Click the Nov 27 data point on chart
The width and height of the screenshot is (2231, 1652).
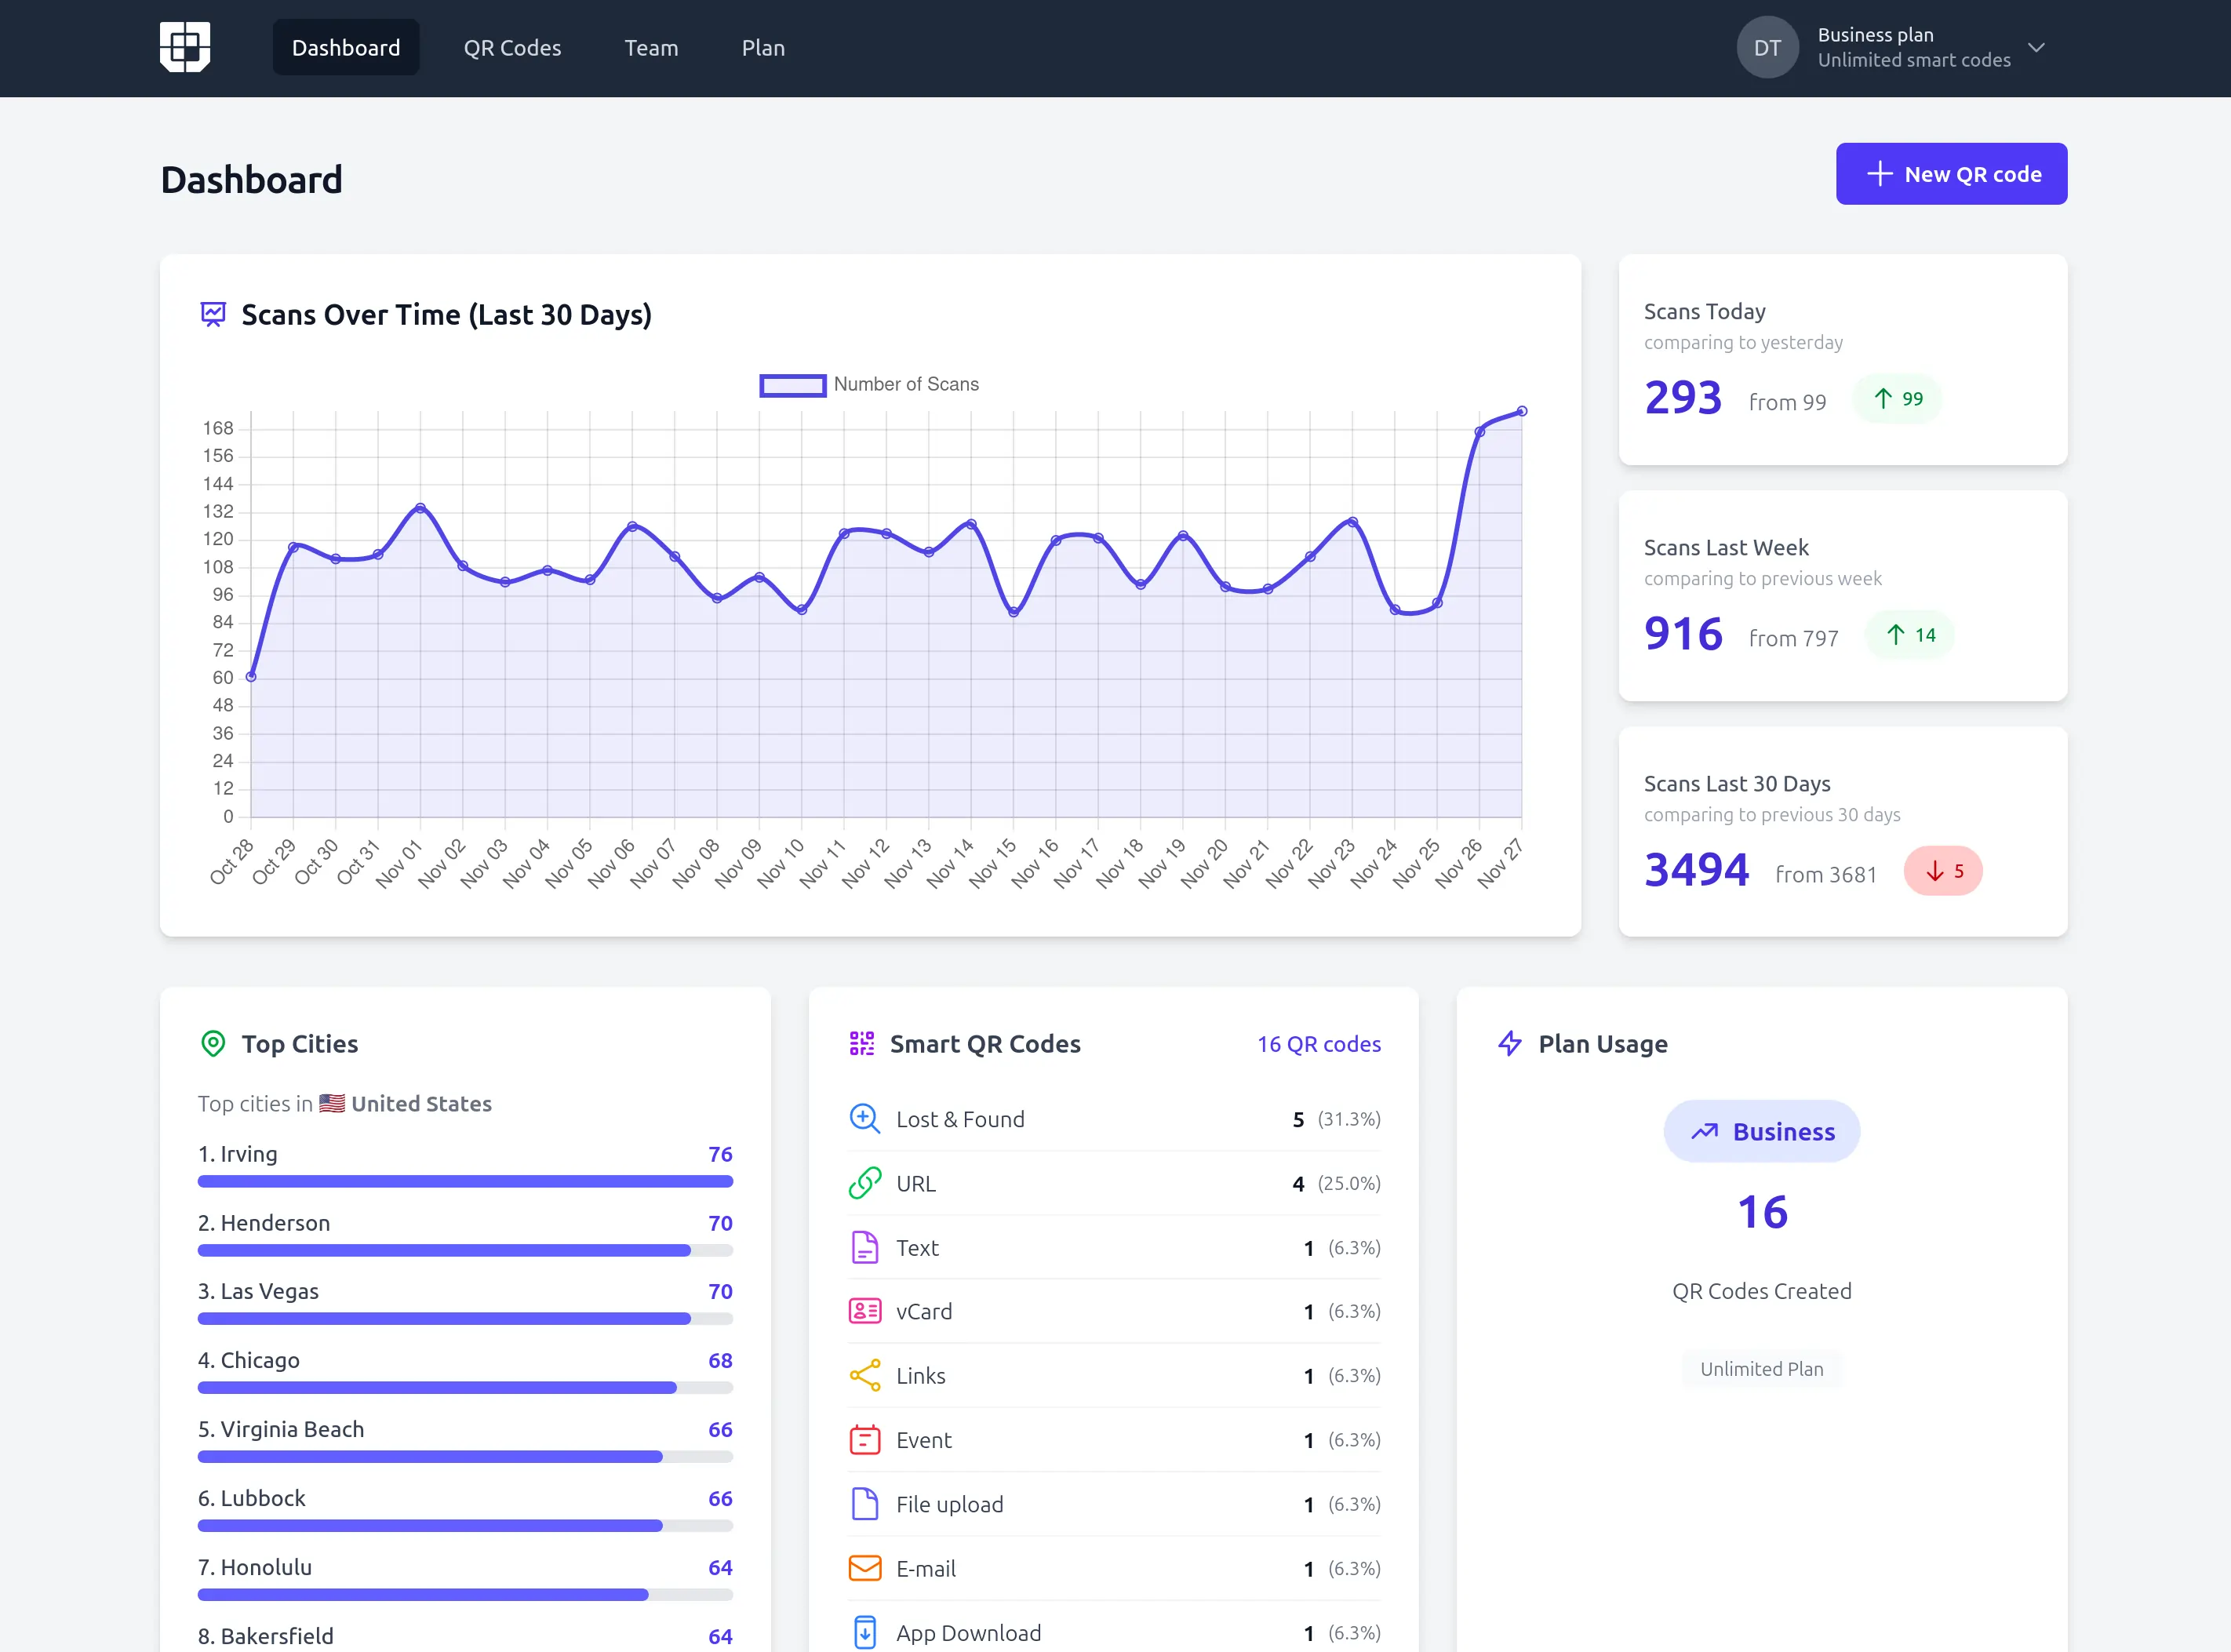click(1521, 411)
